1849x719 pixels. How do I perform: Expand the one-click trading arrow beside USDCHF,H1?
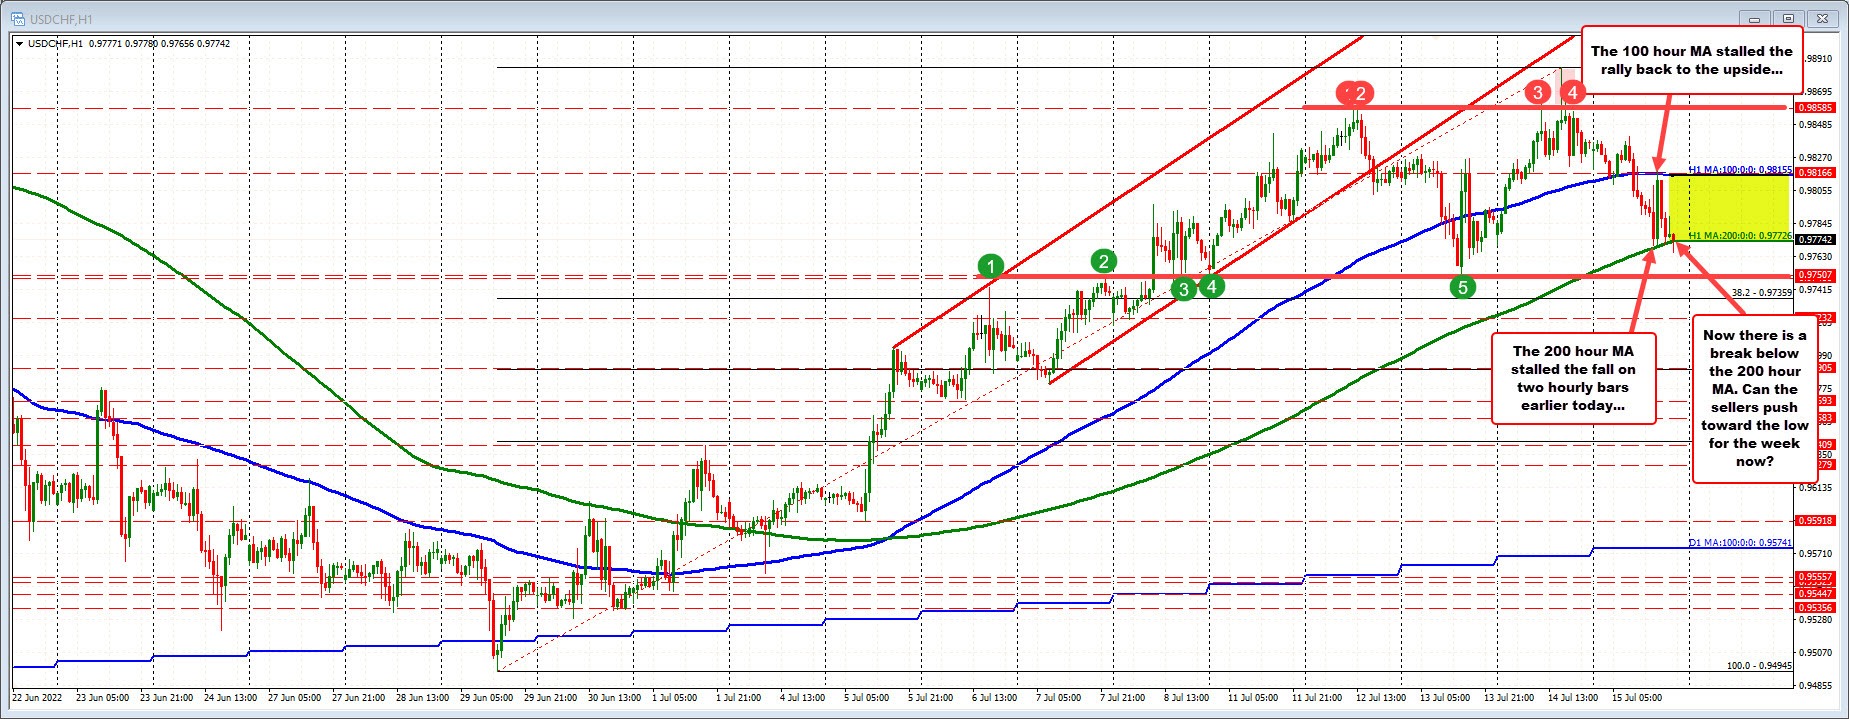coord(20,44)
